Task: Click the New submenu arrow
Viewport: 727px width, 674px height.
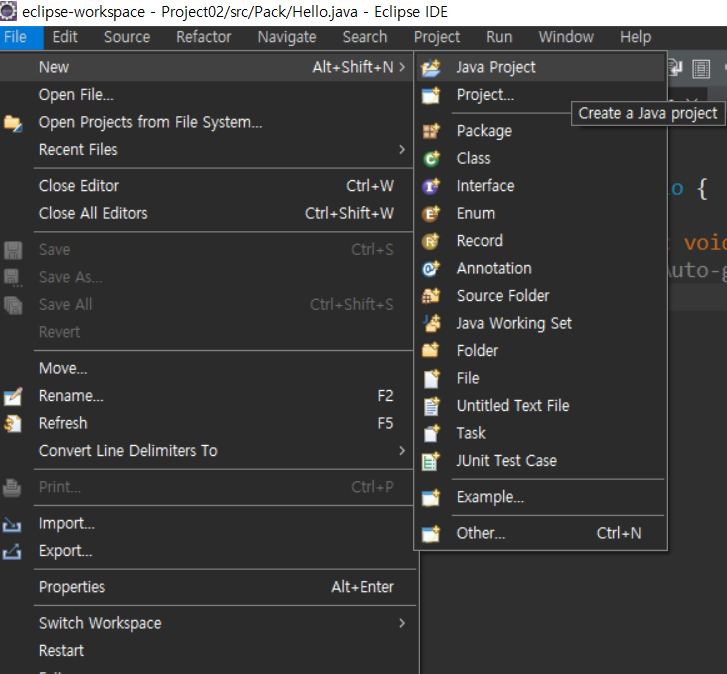Action: point(402,67)
